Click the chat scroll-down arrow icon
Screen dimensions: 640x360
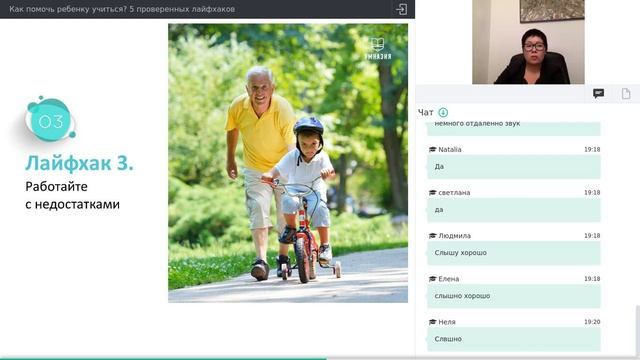coord(443,112)
